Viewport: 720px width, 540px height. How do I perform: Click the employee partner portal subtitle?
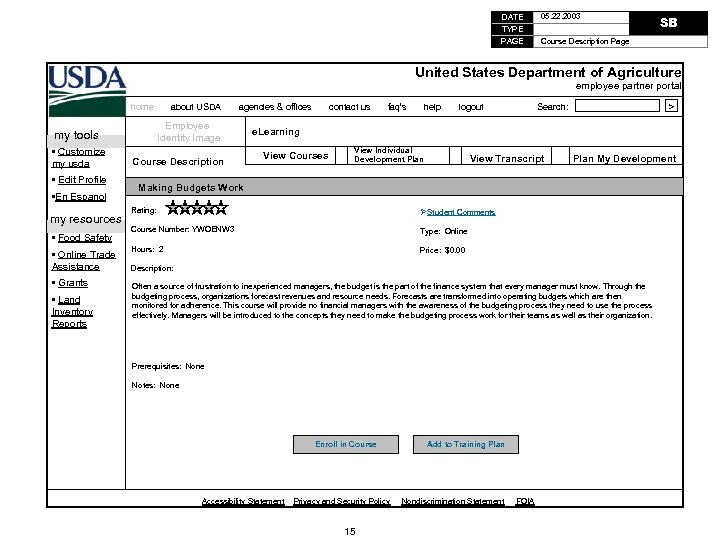pyautogui.click(x=628, y=86)
